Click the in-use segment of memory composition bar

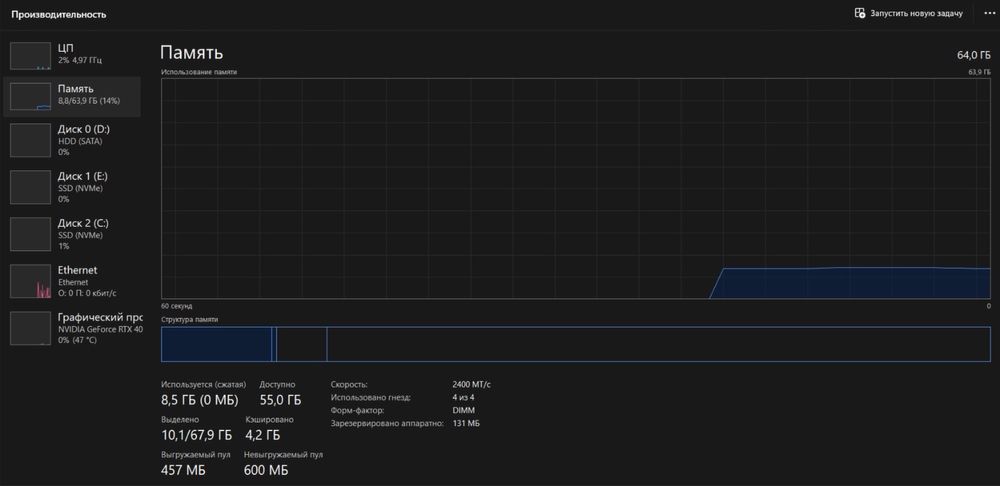click(216, 344)
